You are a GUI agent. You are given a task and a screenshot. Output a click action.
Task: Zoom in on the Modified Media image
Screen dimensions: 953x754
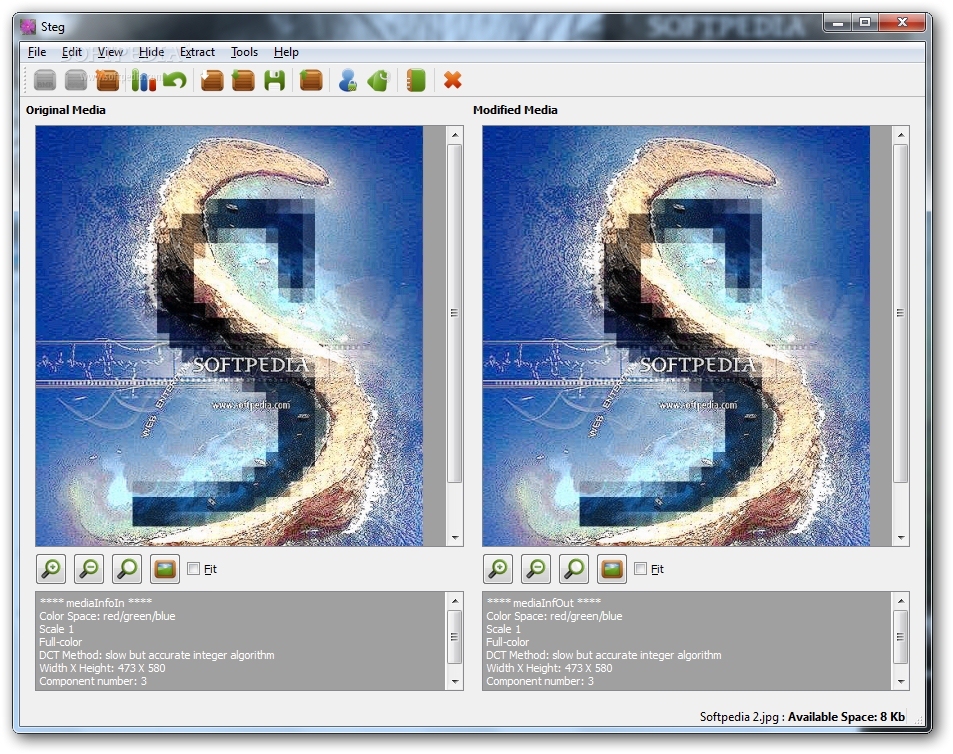click(x=498, y=569)
